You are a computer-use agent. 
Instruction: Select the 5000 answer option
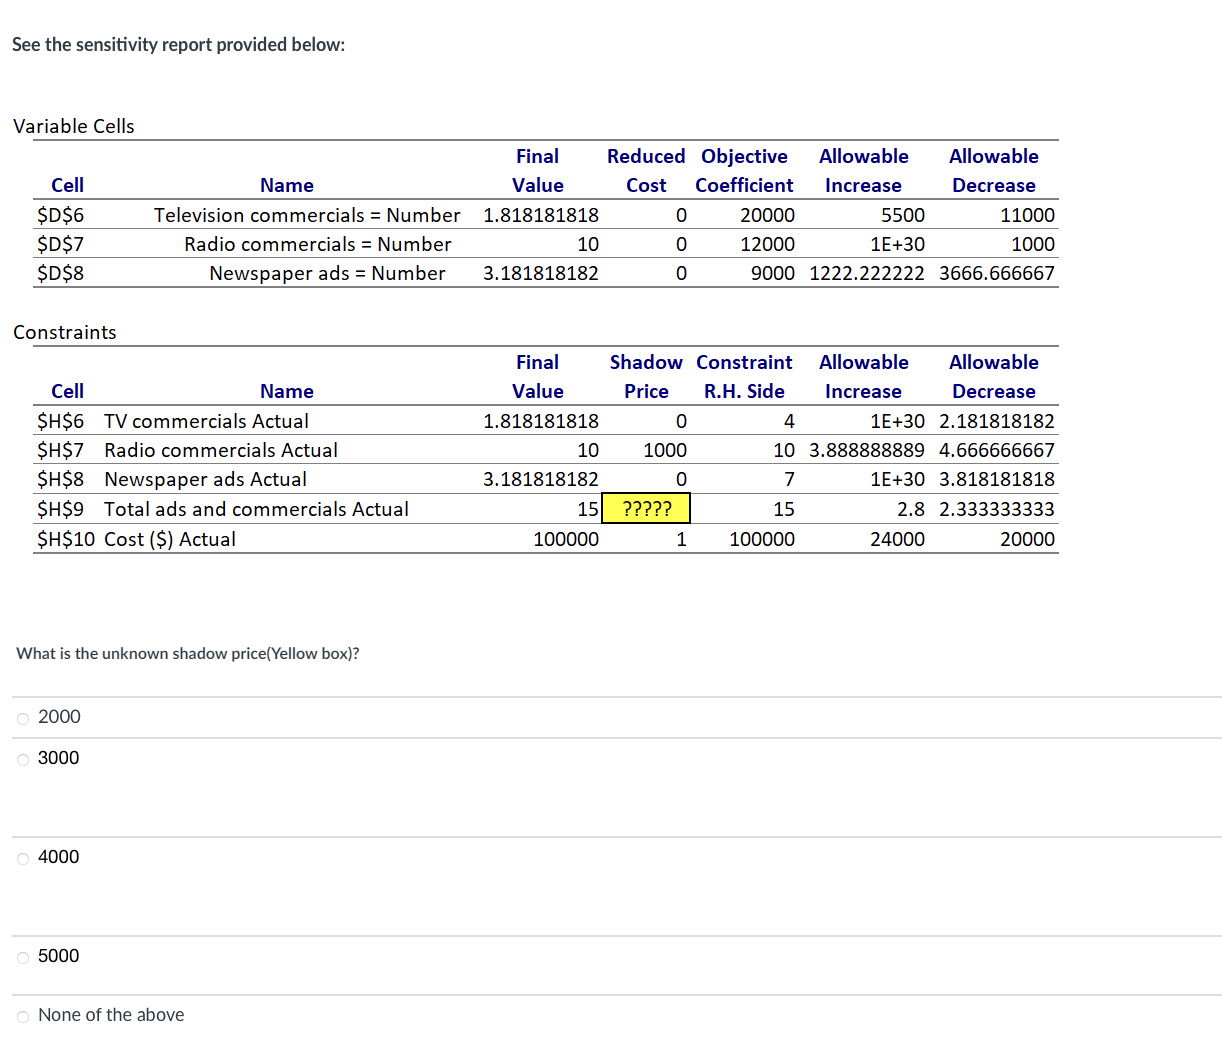(22, 956)
